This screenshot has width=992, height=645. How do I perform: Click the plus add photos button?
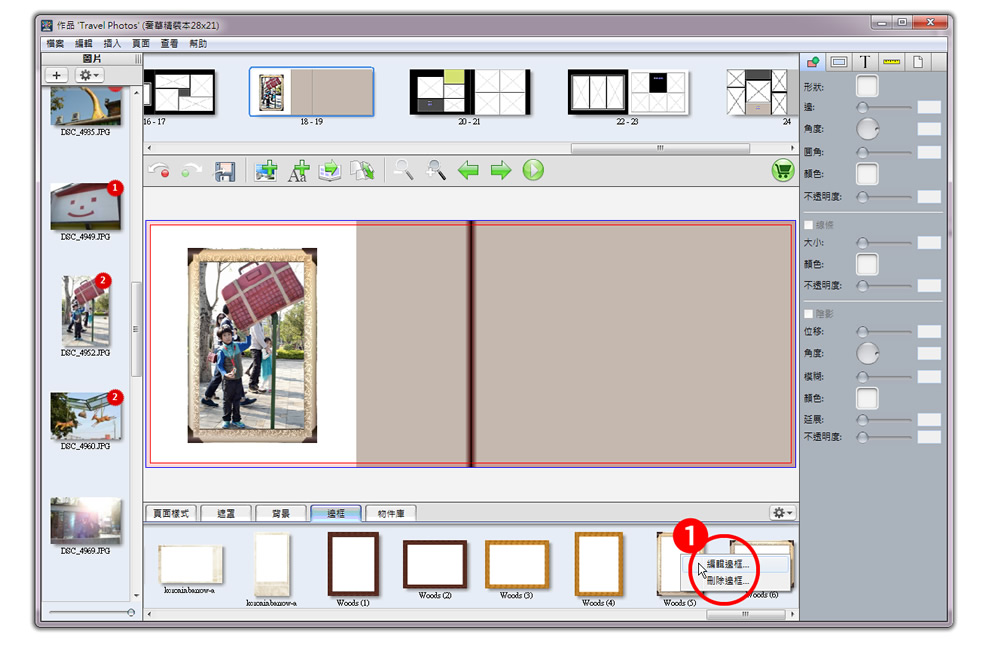tap(57, 76)
